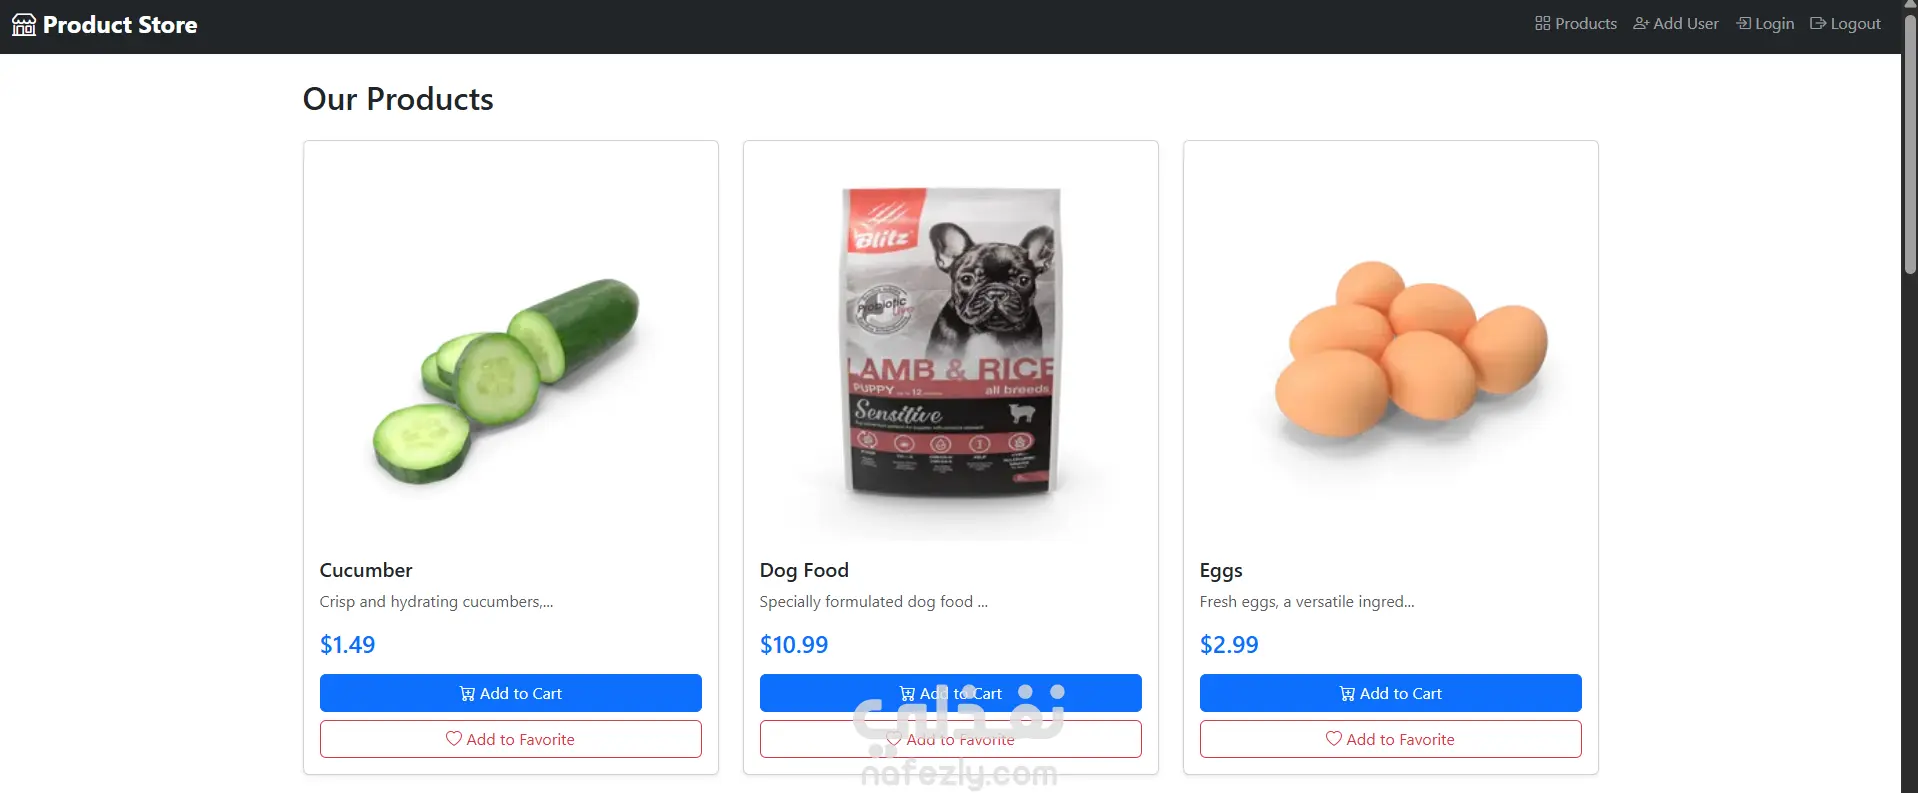Click the dog food bag image
Screen dimensions: 1918x793
coord(951,341)
